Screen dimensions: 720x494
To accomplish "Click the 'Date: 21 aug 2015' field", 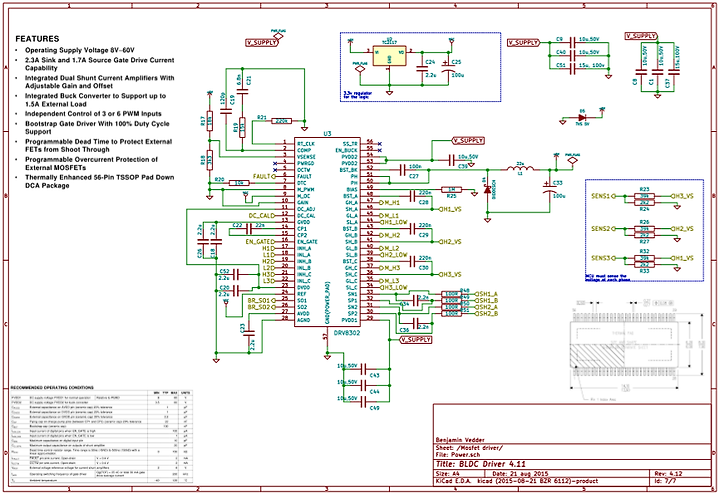I will [x=520, y=474].
